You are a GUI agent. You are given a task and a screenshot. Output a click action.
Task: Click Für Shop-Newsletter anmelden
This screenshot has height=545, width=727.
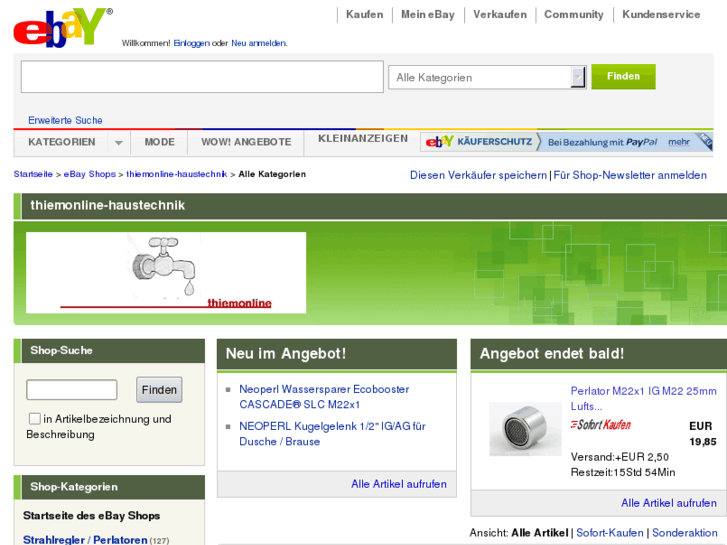pos(630,175)
